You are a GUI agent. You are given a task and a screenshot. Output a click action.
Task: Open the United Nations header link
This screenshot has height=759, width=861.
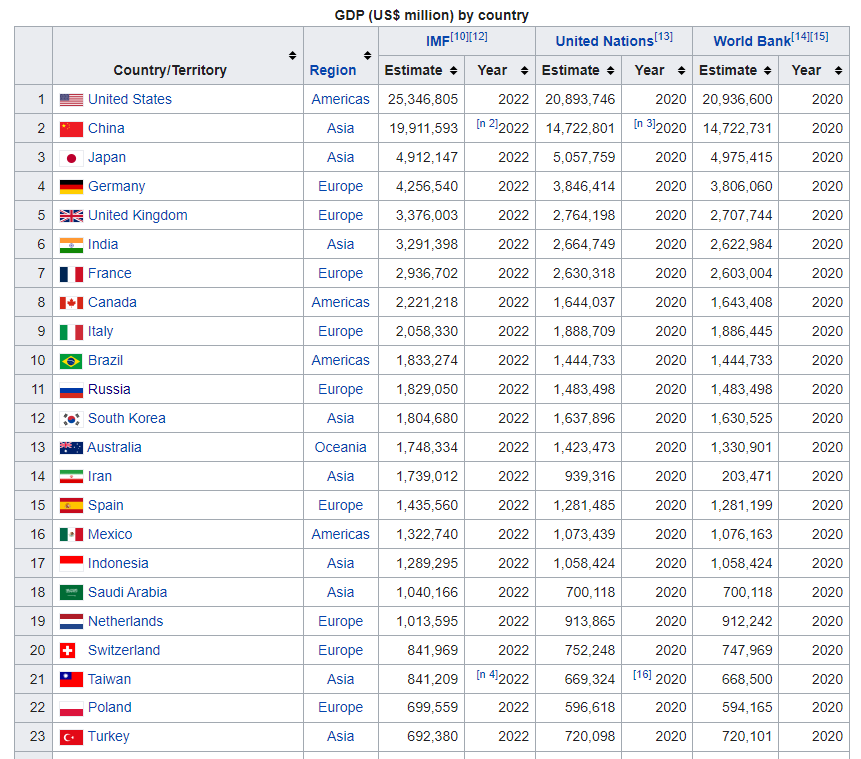click(x=604, y=41)
